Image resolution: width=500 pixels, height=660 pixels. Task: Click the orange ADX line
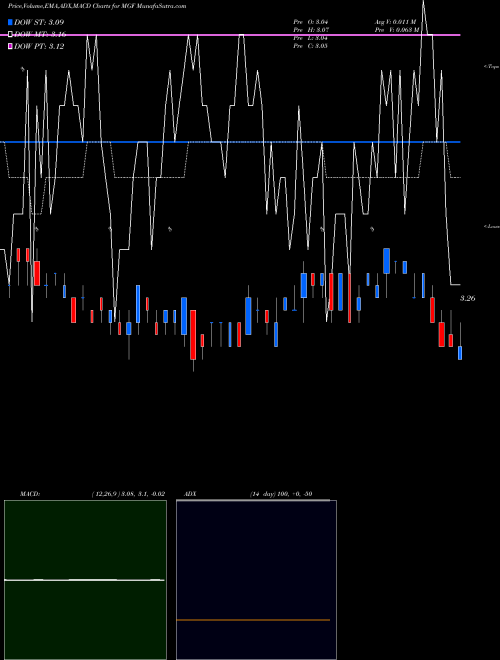[253, 620]
